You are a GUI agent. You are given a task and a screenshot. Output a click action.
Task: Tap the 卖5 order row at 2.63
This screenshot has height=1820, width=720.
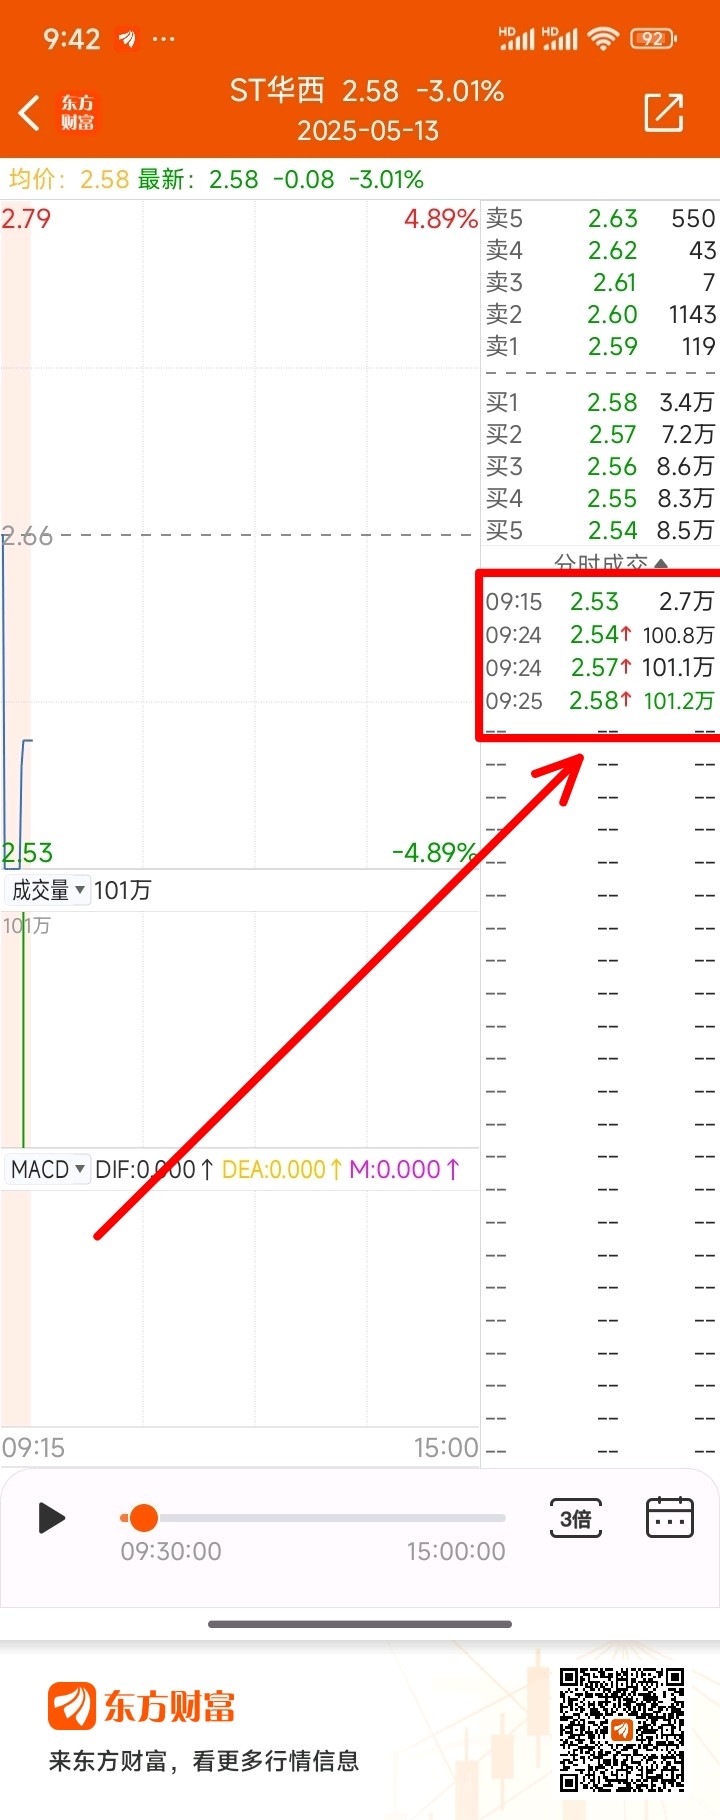[600, 218]
